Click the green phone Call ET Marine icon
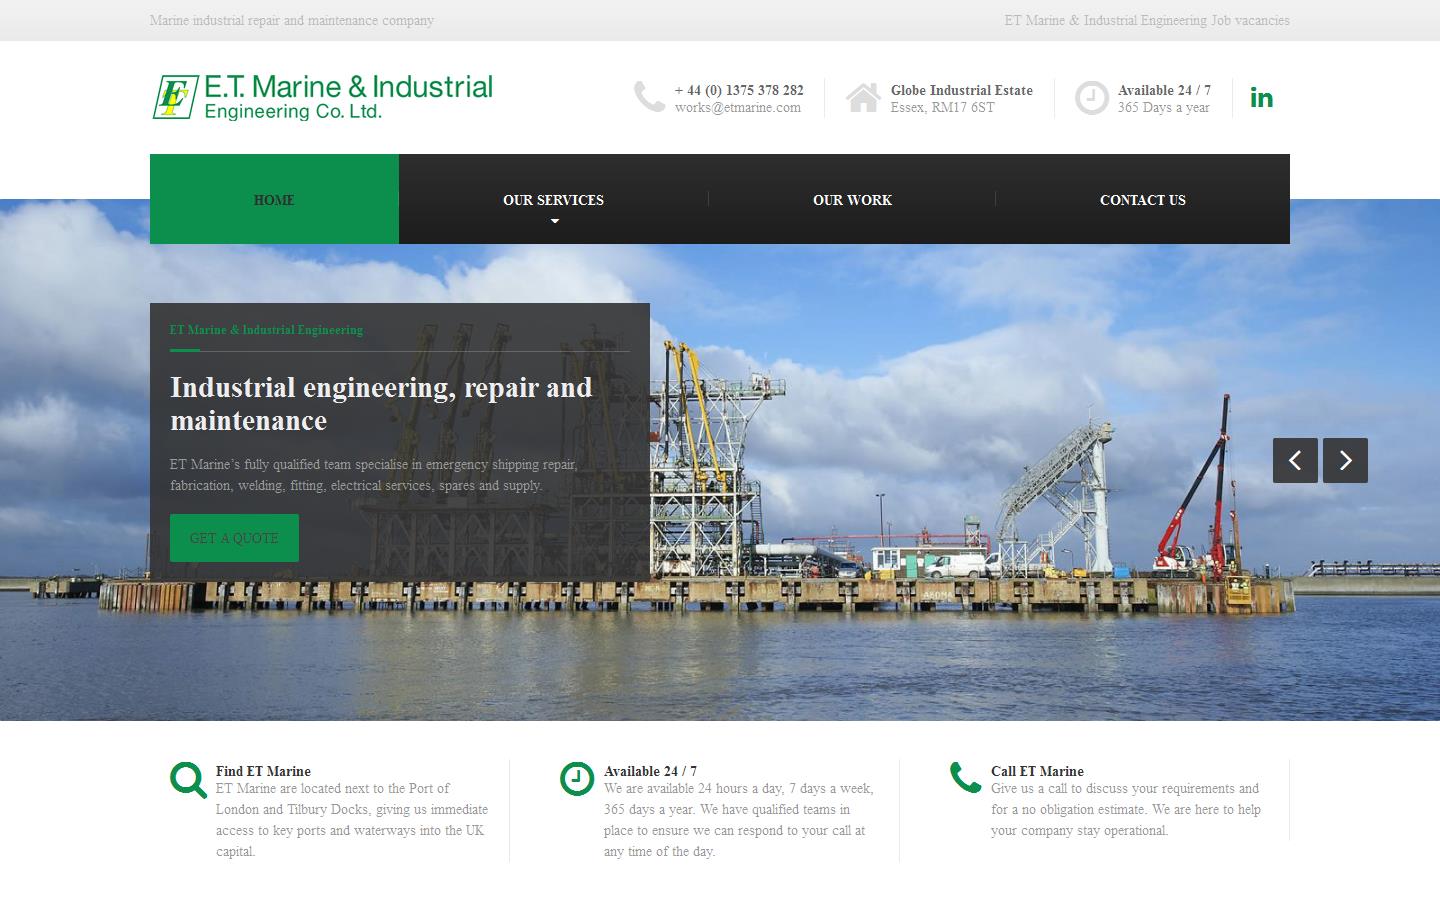The height and width of the screenshot is (900, 1440). click(965, 778)
